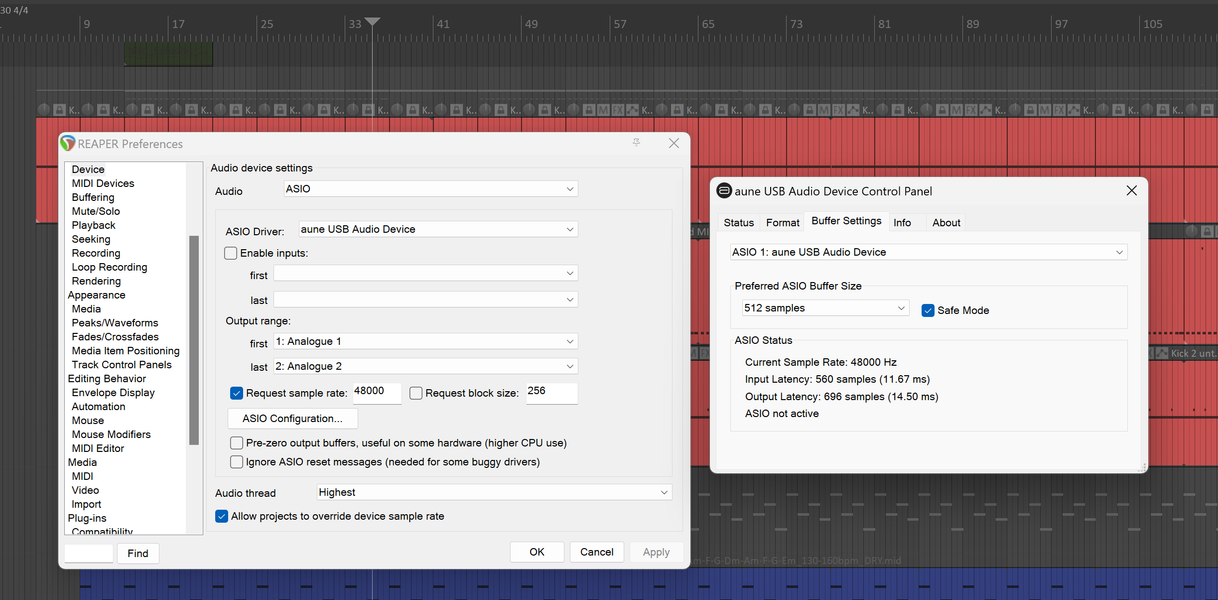Image resolution: width=1218 pixels, height=600 pixels.
Task: Select Mute/Solo in preferences tree
Action: point(96,212)
